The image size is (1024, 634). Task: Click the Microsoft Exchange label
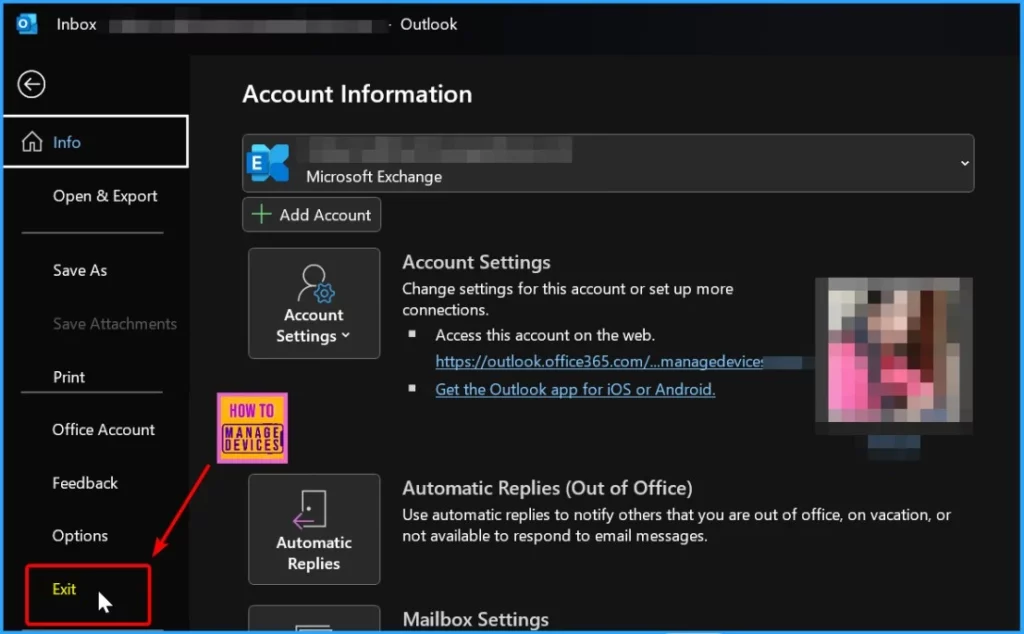(x=374, y=176)
